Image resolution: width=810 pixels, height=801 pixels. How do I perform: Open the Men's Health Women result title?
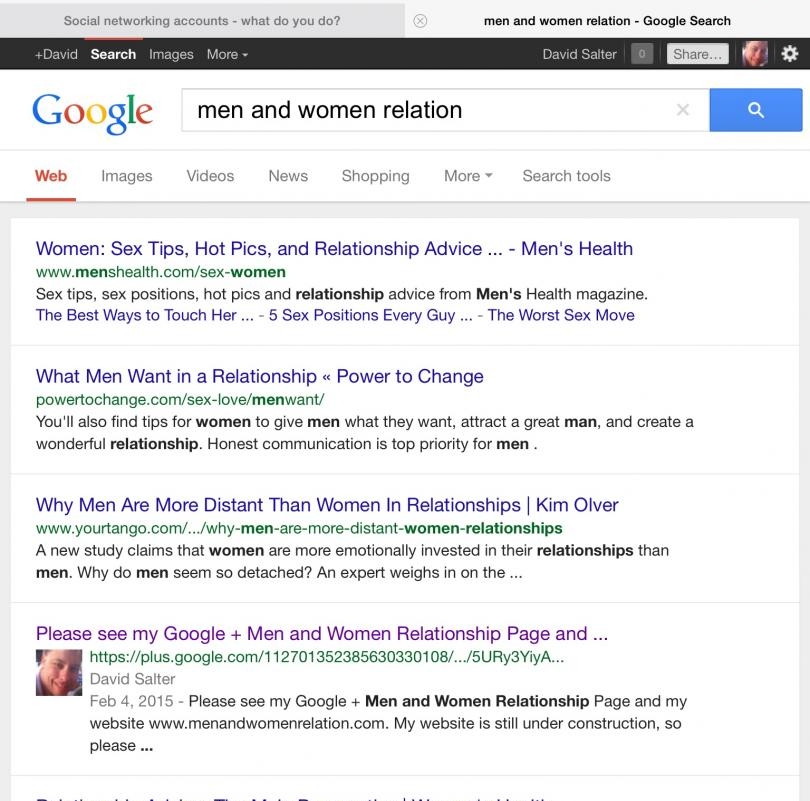tap(334, 249)
